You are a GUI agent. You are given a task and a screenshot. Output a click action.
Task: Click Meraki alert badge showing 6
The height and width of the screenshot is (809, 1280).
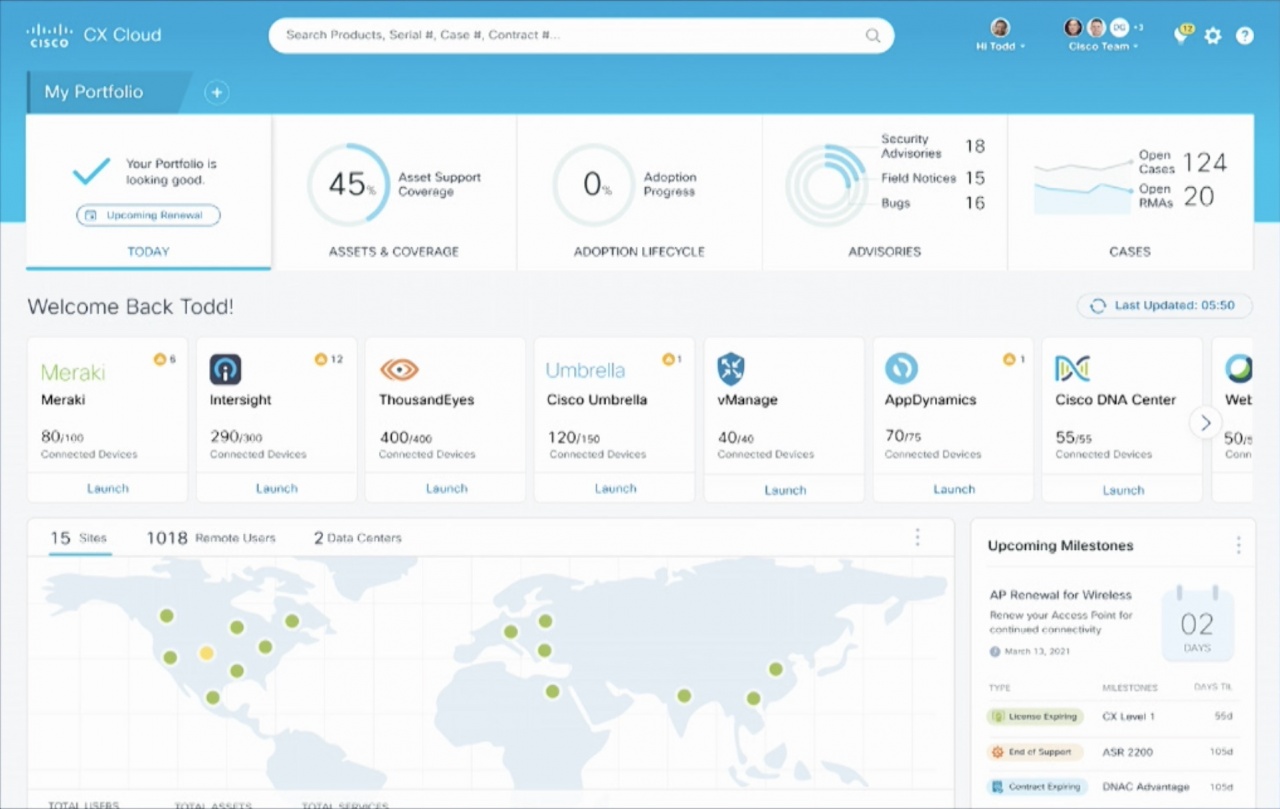[x=165, y=359]
